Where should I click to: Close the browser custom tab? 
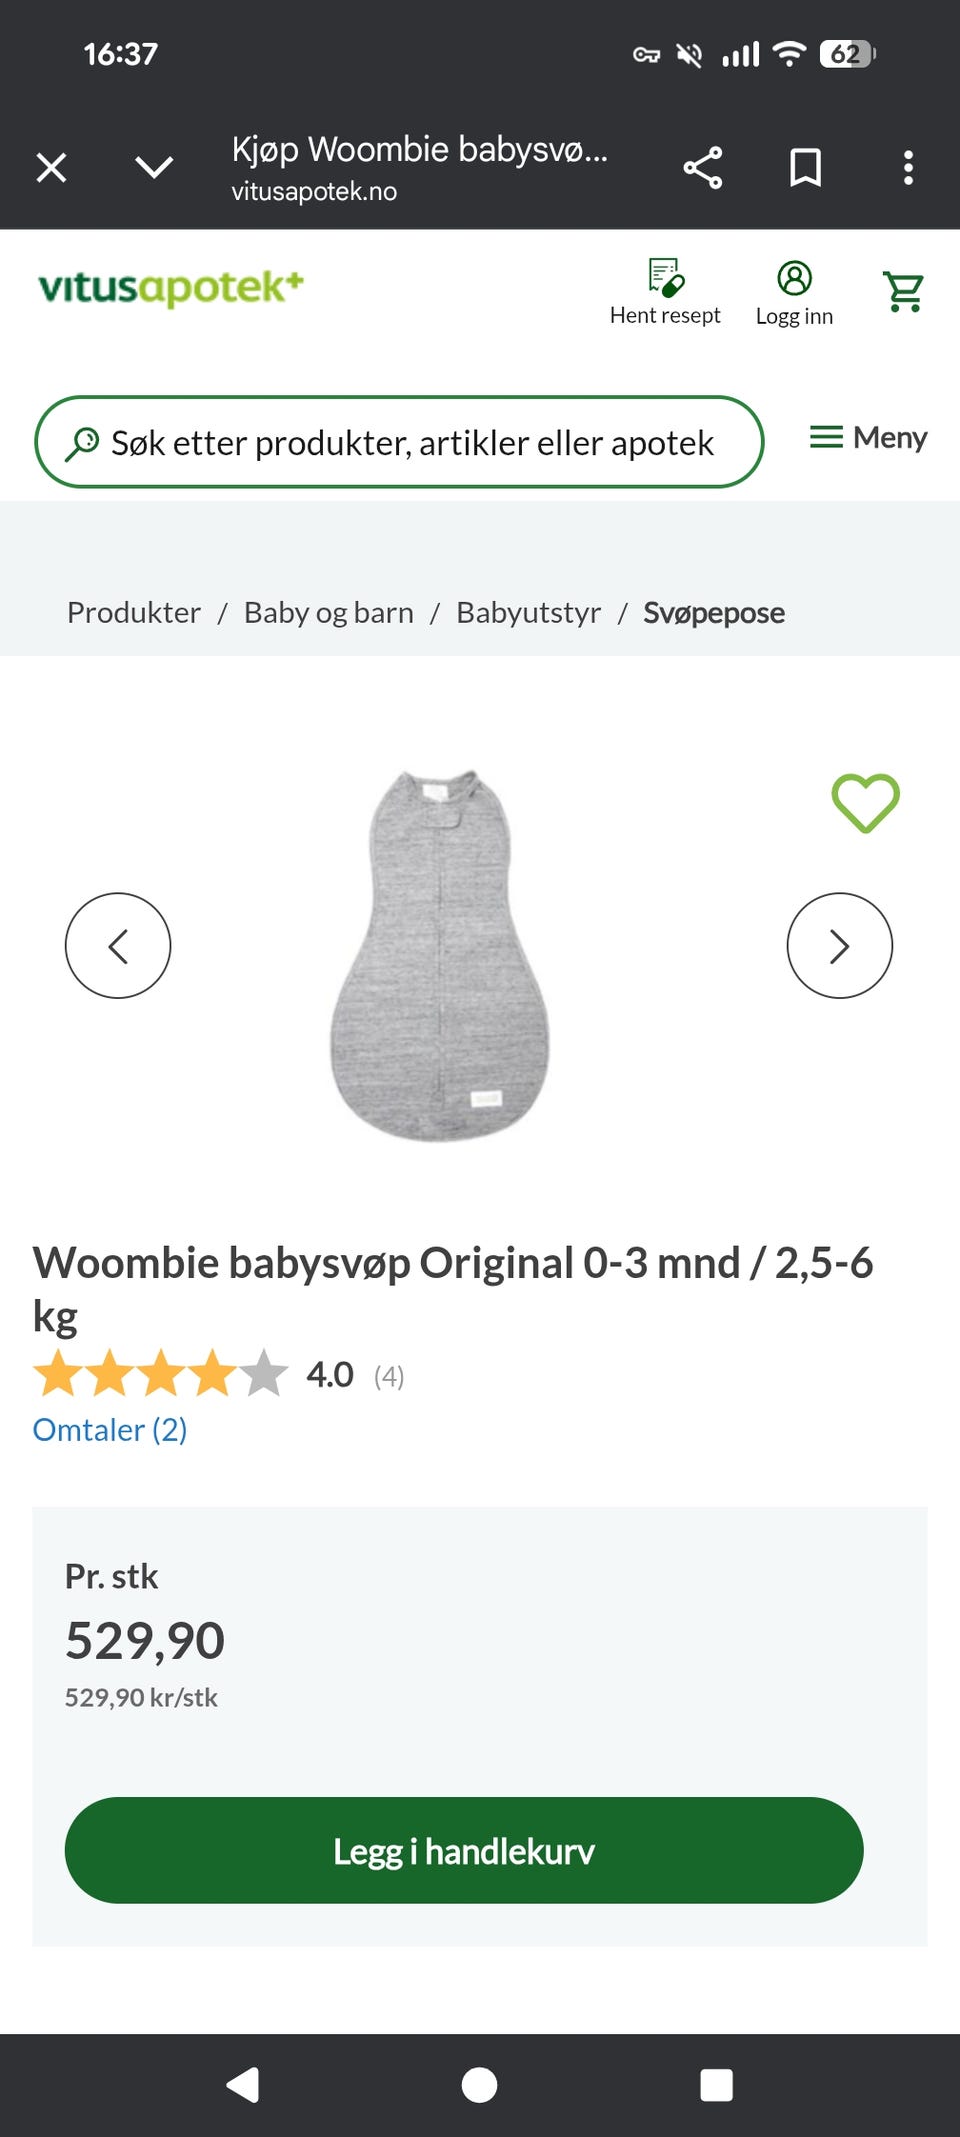[x=52, y=167]
